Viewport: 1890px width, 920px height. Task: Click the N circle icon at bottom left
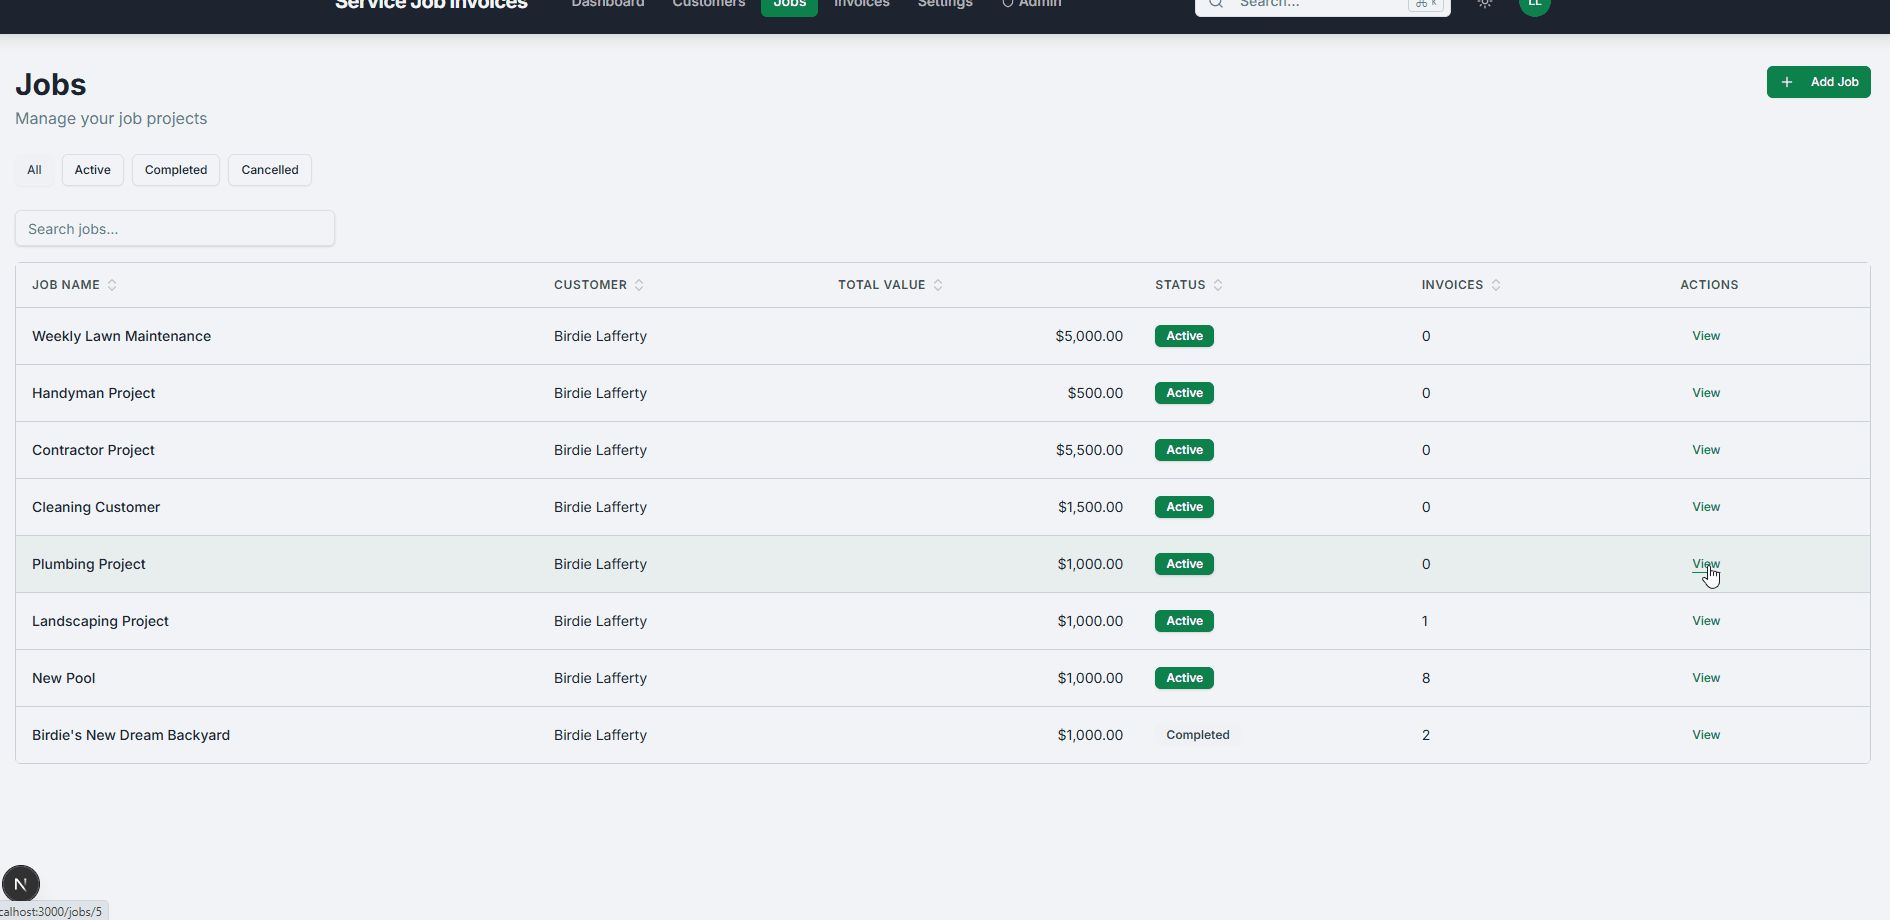[21, 883]
